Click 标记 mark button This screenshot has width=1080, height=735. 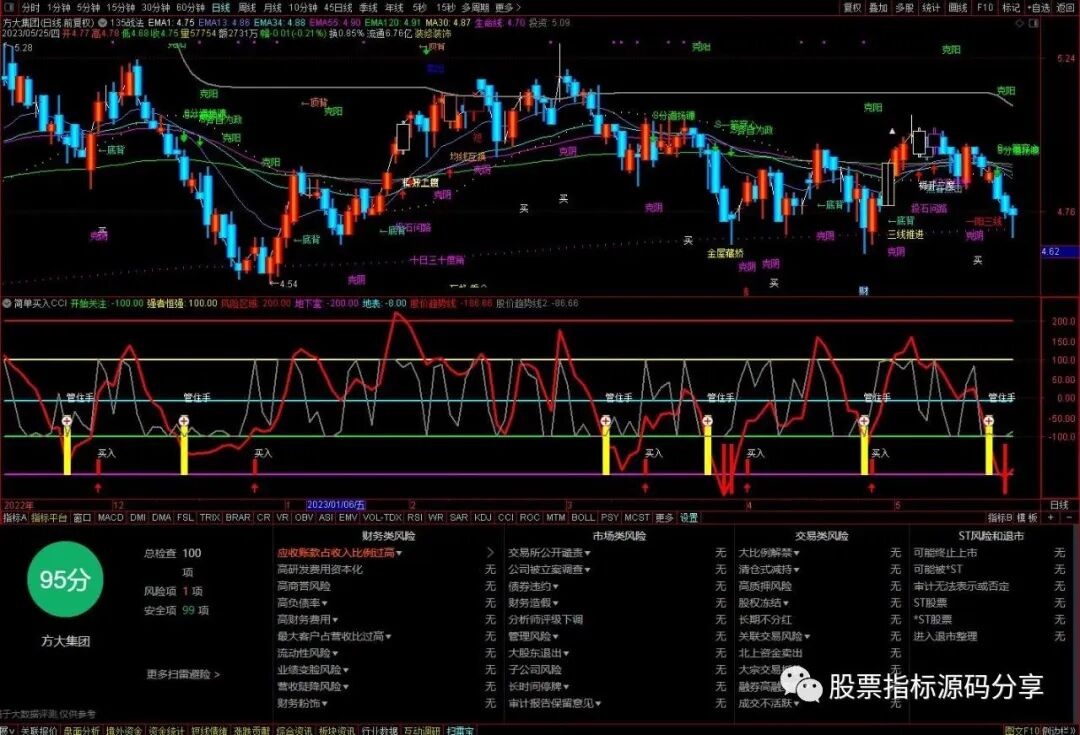point(1011,8)
